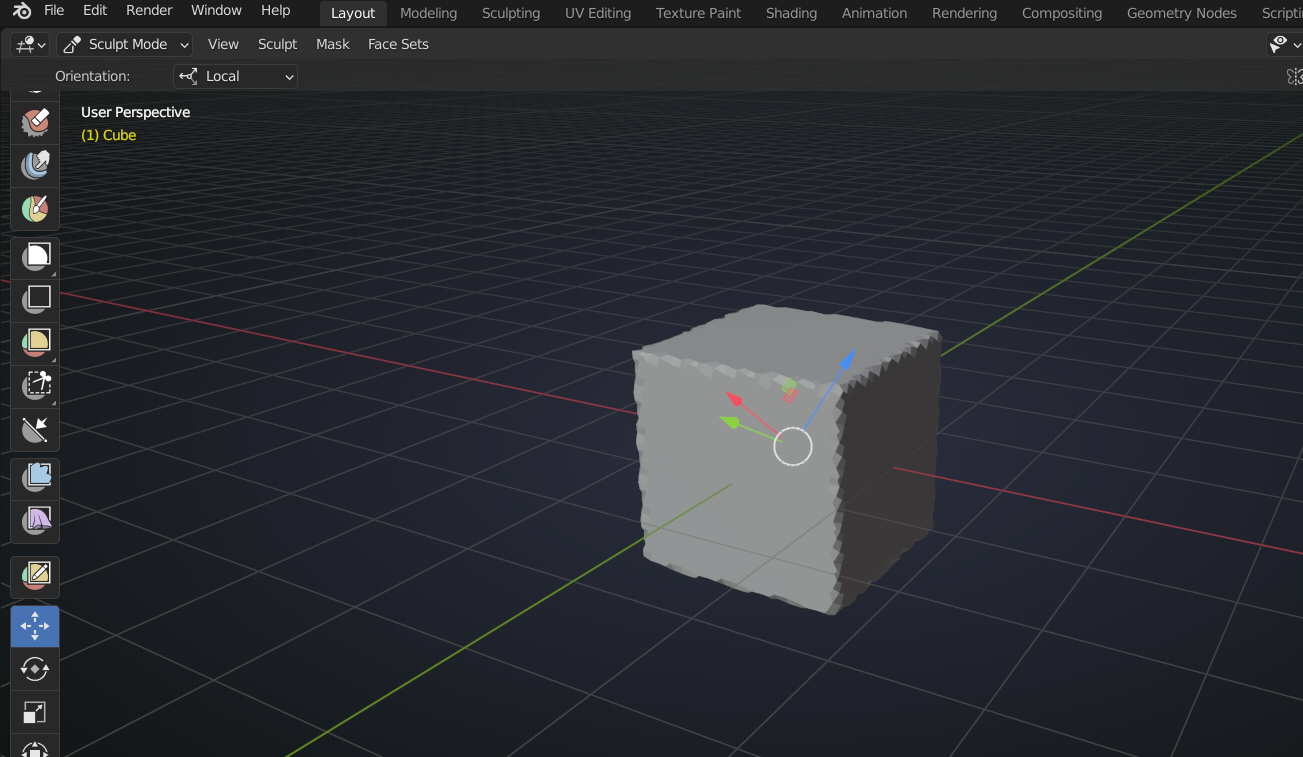
Task: Switch to the Animation workspace tab
Action: click(x=874, y=13)
